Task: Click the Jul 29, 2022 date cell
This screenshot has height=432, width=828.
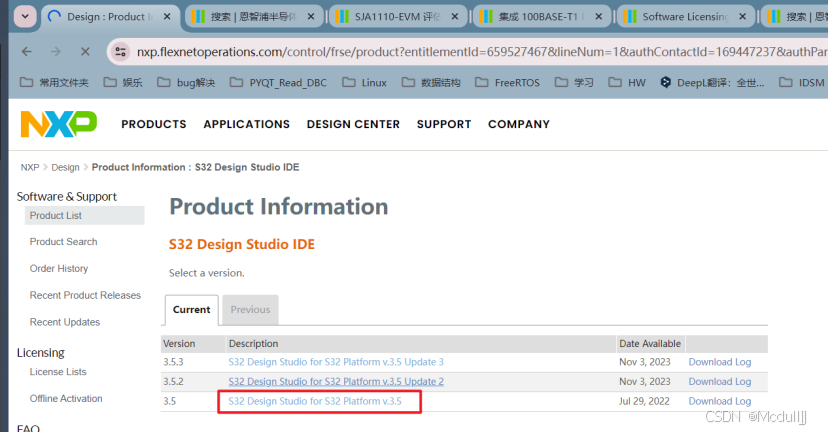Action: point(644,401)
